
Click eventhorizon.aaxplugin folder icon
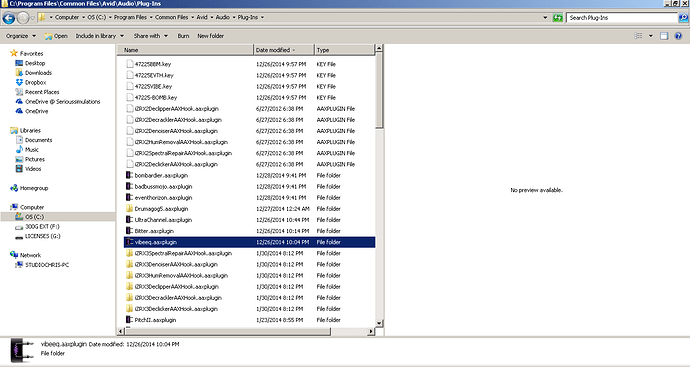click(129, 198)
